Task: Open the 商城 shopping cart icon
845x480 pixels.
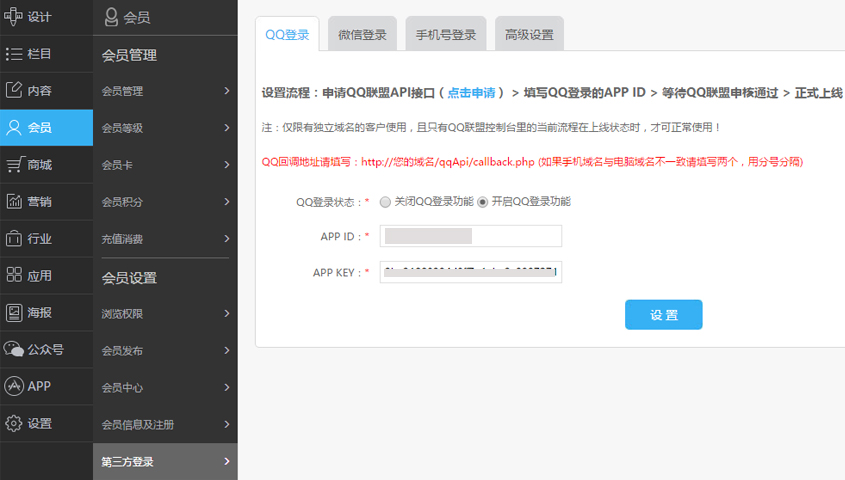Action: coord(15,164)
